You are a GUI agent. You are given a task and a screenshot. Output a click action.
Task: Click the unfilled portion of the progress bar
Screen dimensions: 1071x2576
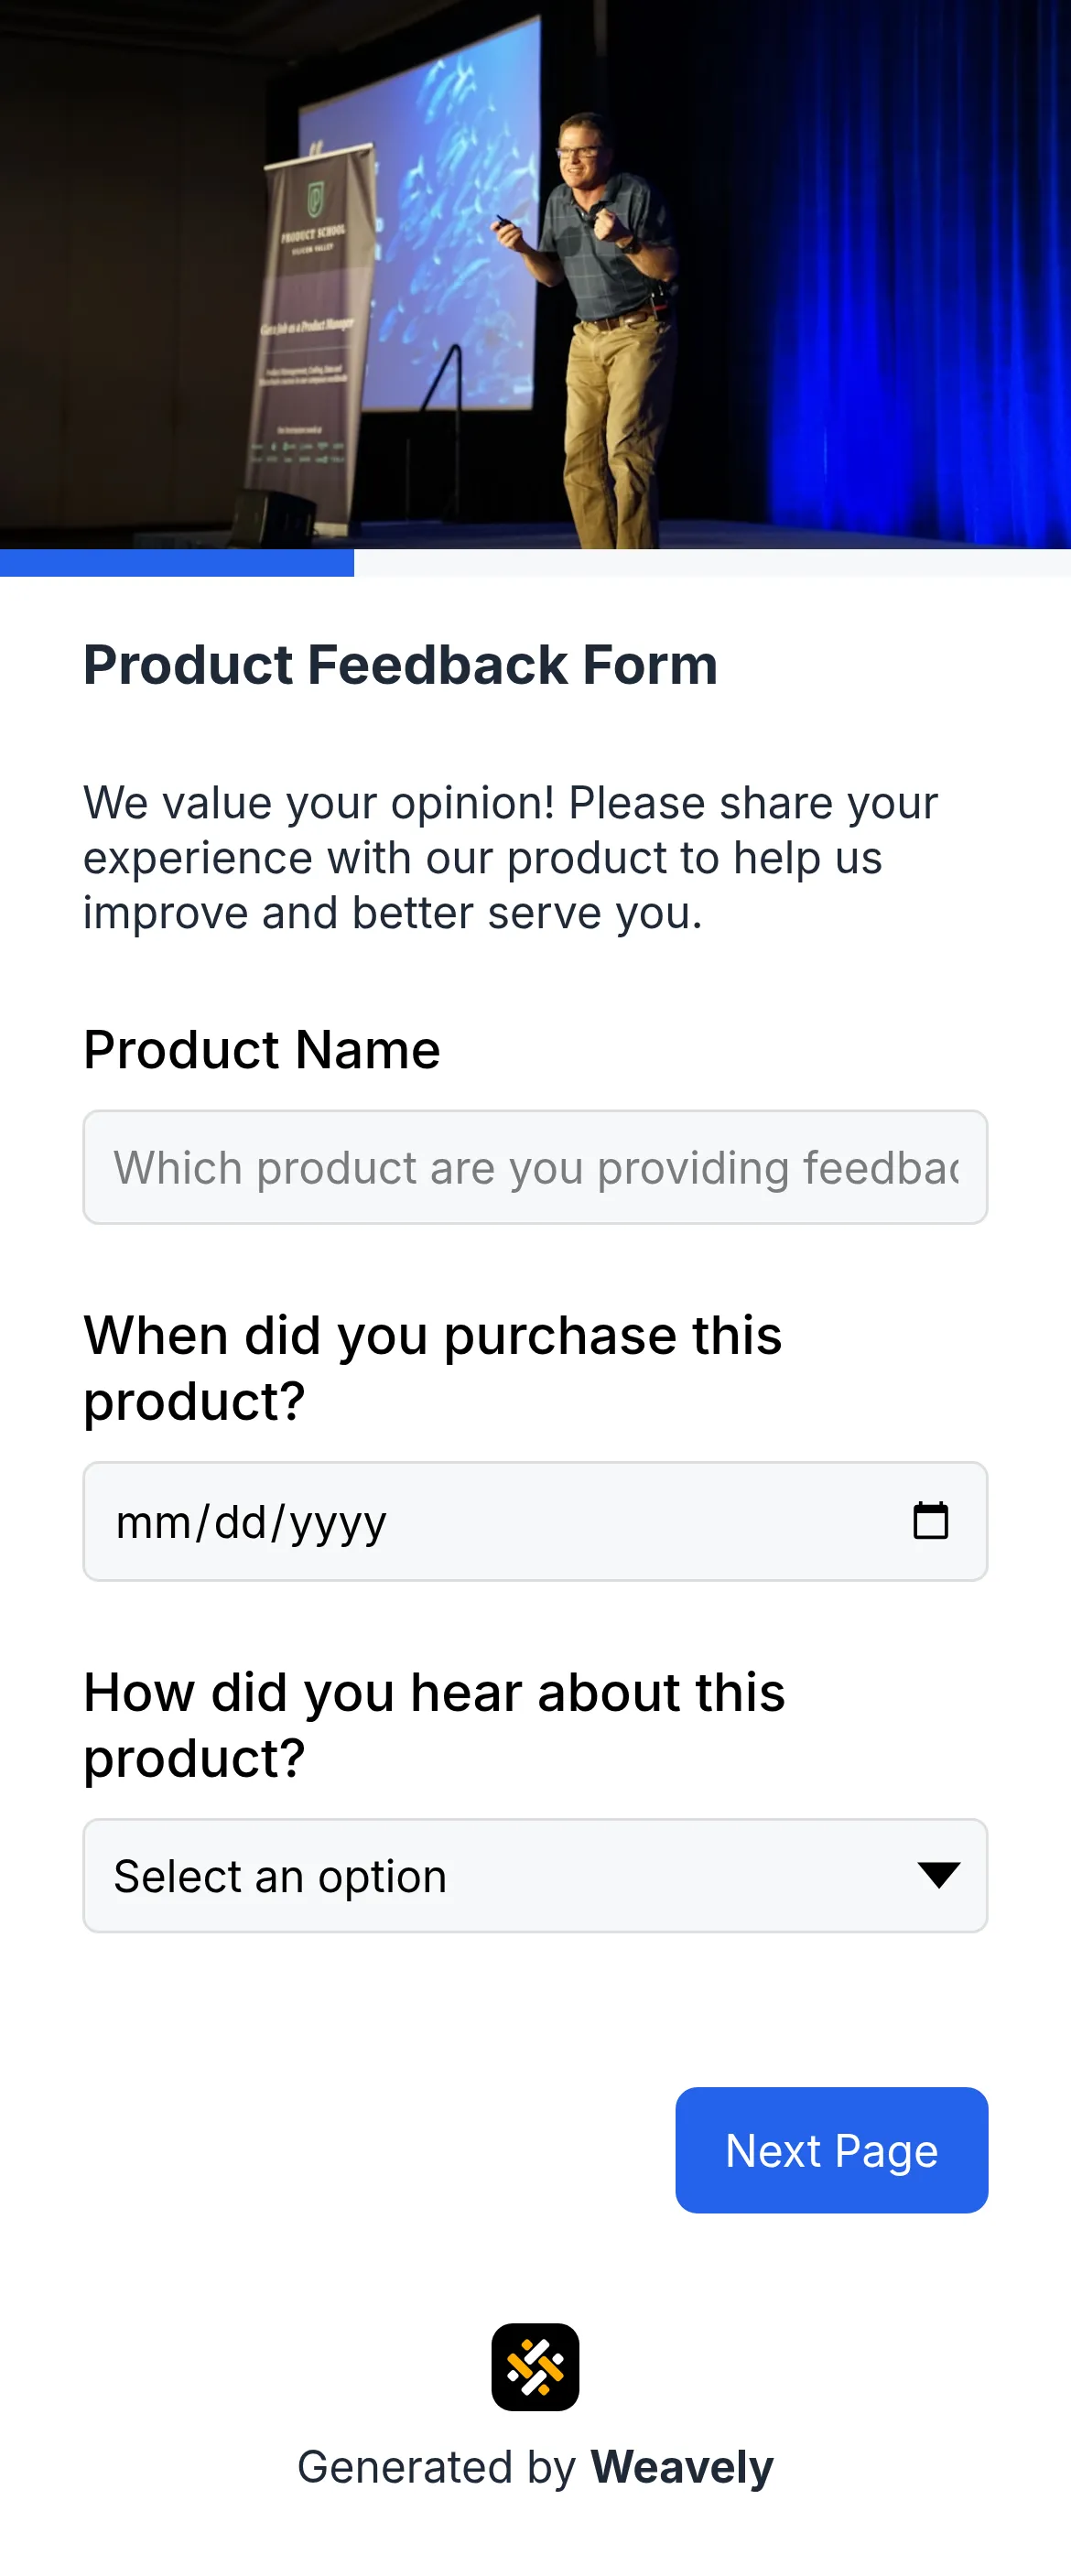point(700,565)
